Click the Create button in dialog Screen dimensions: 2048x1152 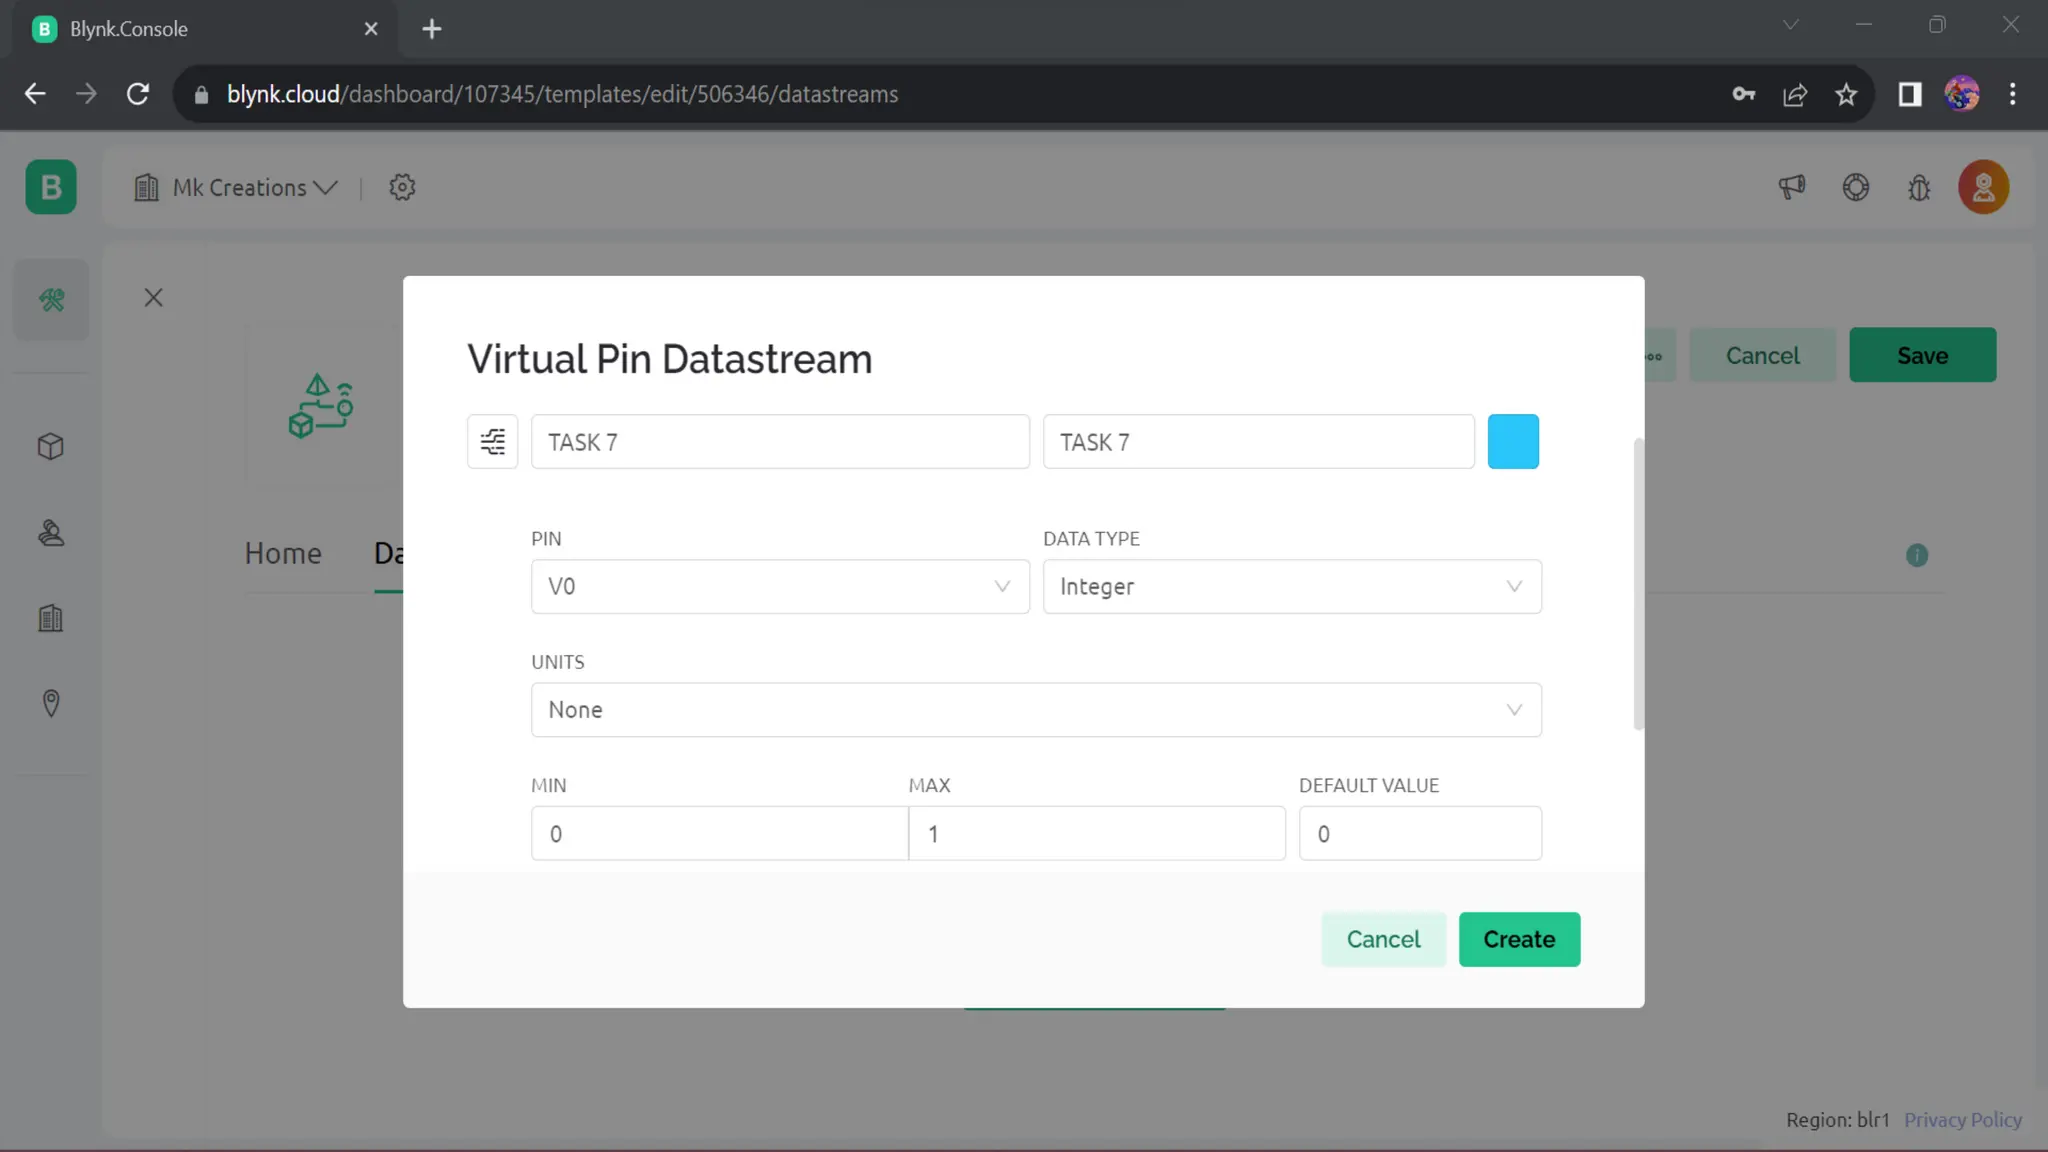coord(1518,939)
